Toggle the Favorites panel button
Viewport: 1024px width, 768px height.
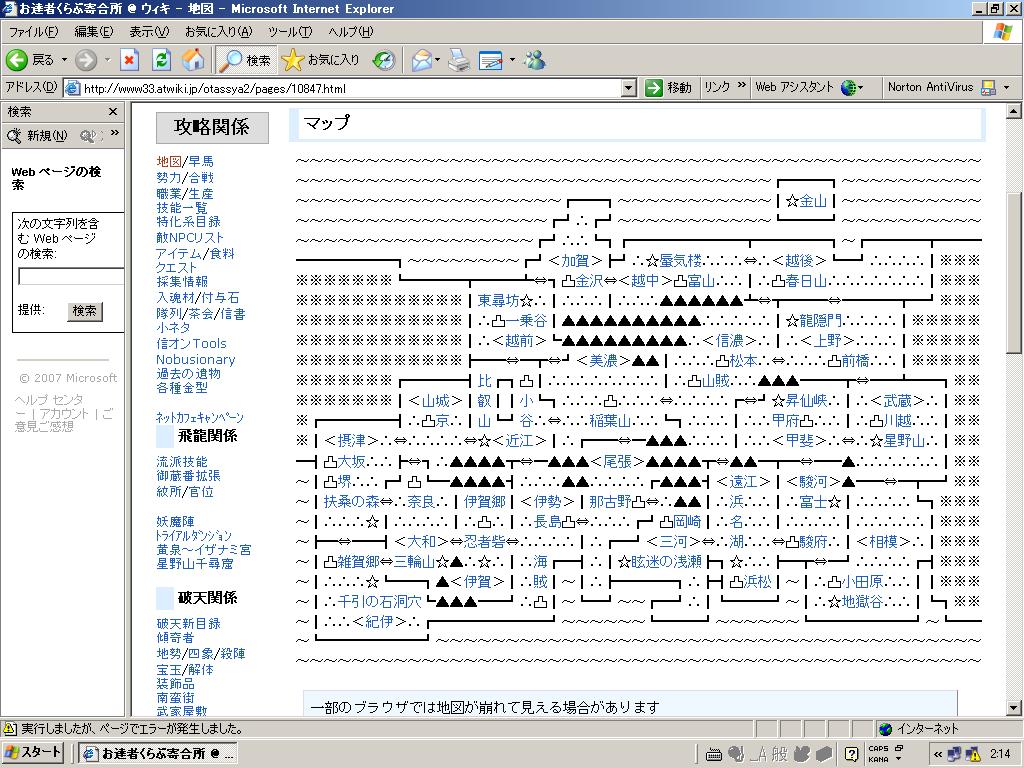pos(321,60)
